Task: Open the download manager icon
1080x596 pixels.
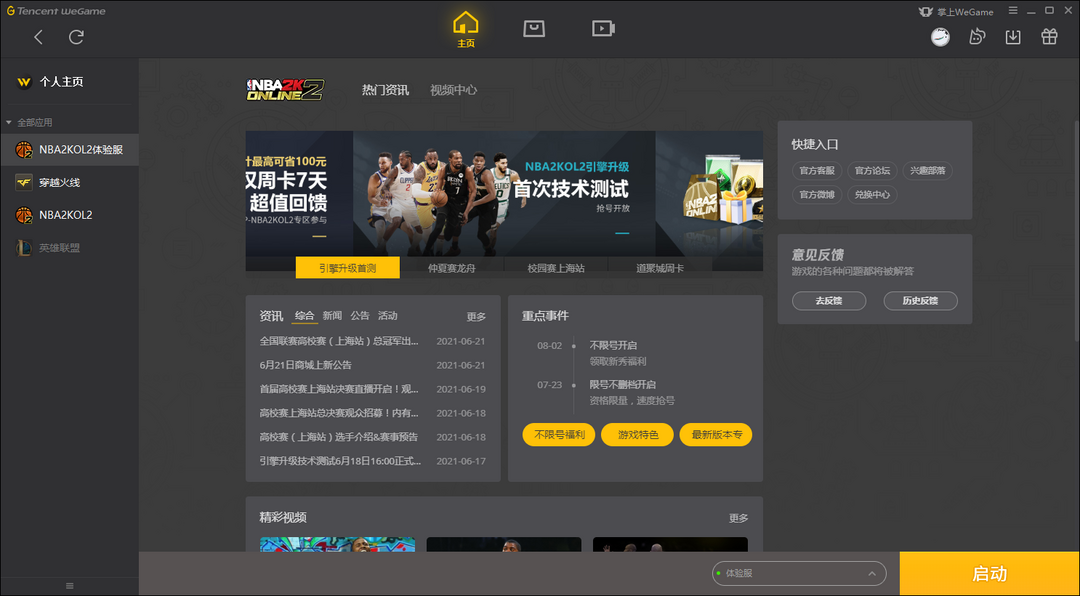Action: (x=1012, y=37)
